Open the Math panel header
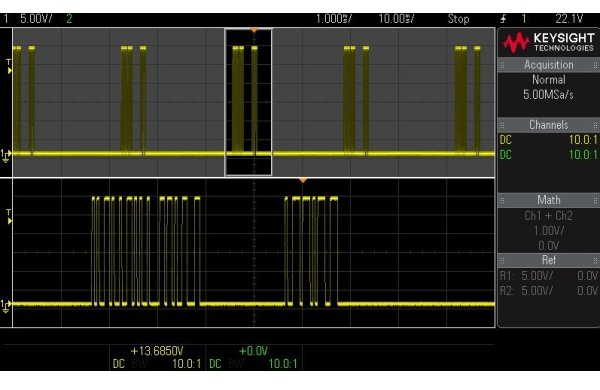 click(548, 200)
